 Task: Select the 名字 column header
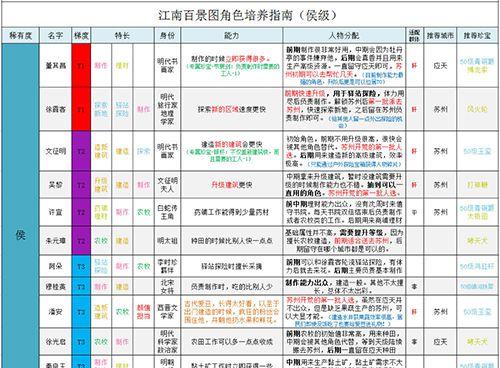click(x=55, y=36)
